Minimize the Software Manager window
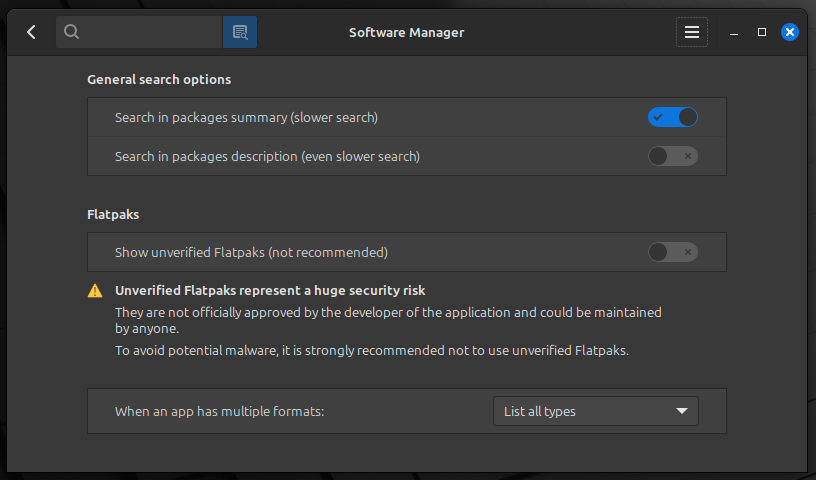 click(734, 32)
